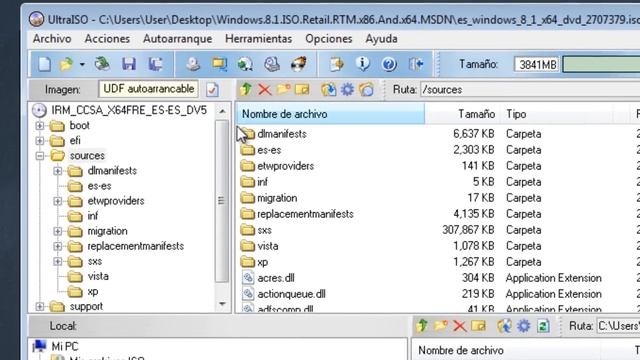Screen dimensions: 640x360
Task: Open the Opciones menu
Action: (x=329, y=39)
